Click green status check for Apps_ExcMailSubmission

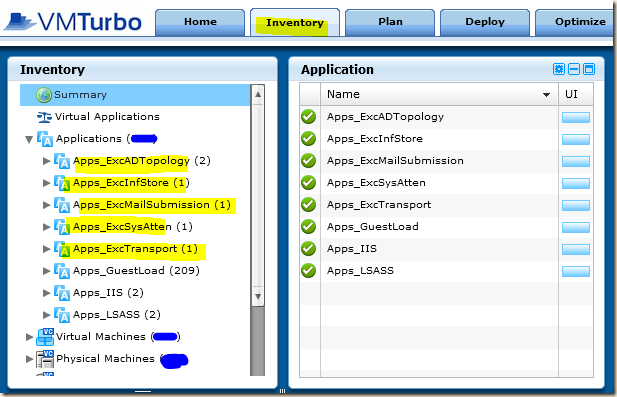pos(309,161)
